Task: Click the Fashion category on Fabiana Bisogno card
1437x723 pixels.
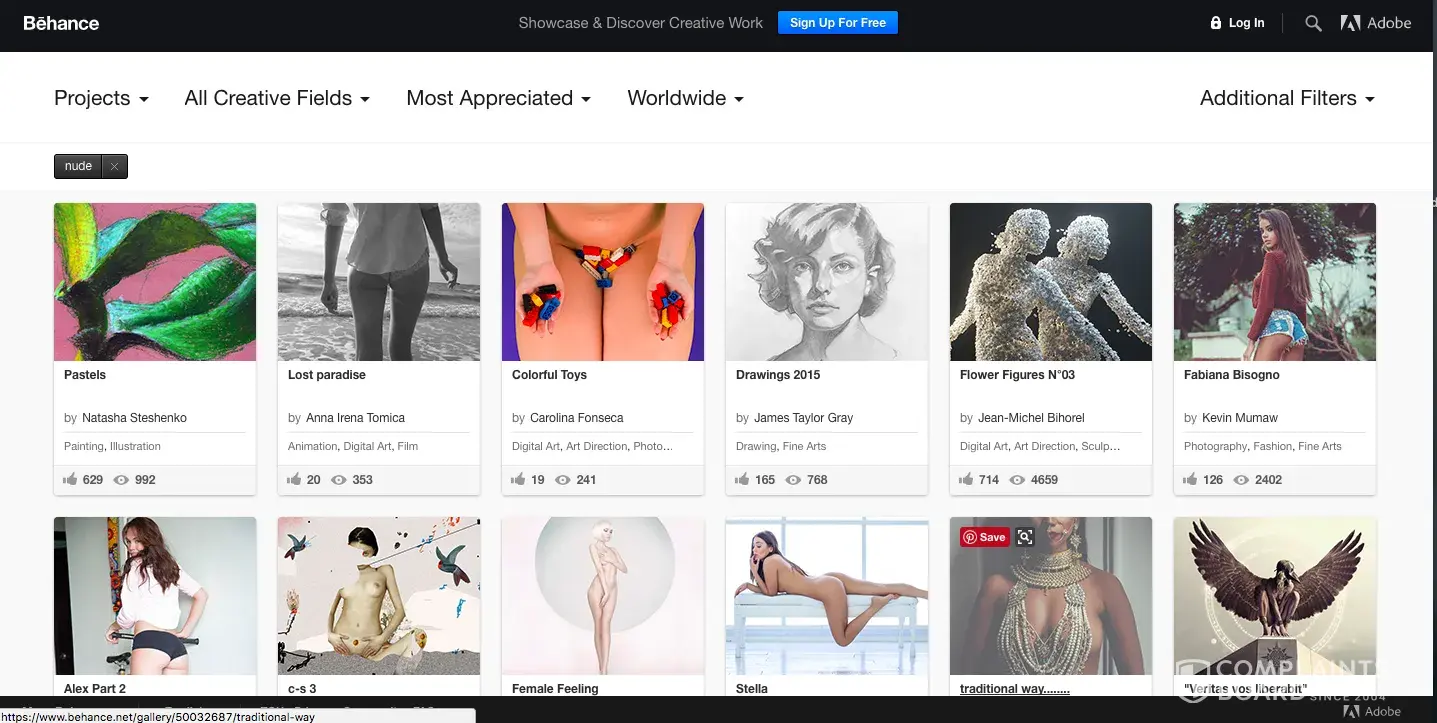Action: click(1273, 447)
